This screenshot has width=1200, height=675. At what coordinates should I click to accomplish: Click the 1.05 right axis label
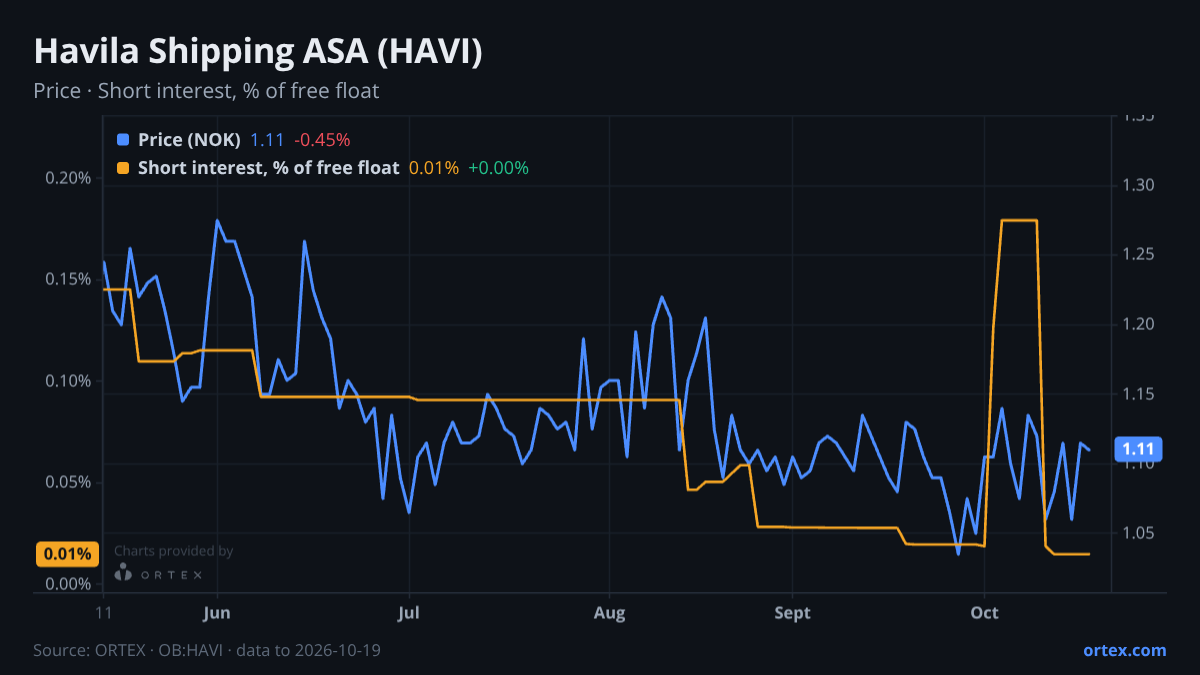click(x=1138, y=533)
